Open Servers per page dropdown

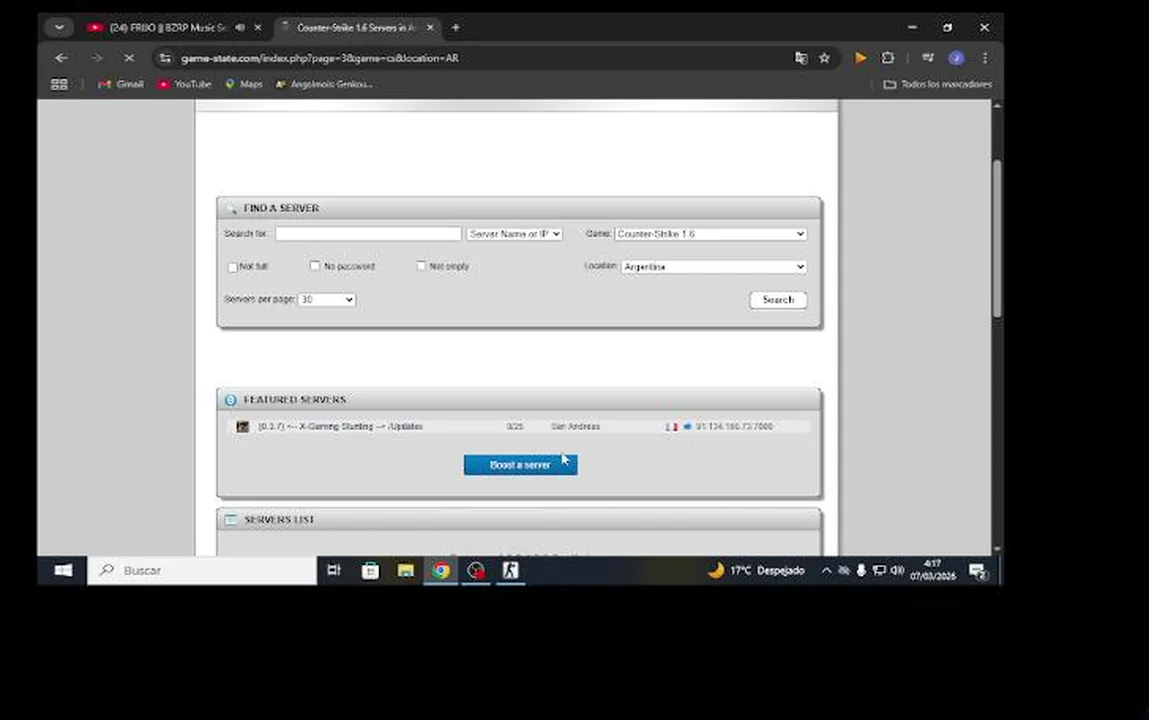327,300
